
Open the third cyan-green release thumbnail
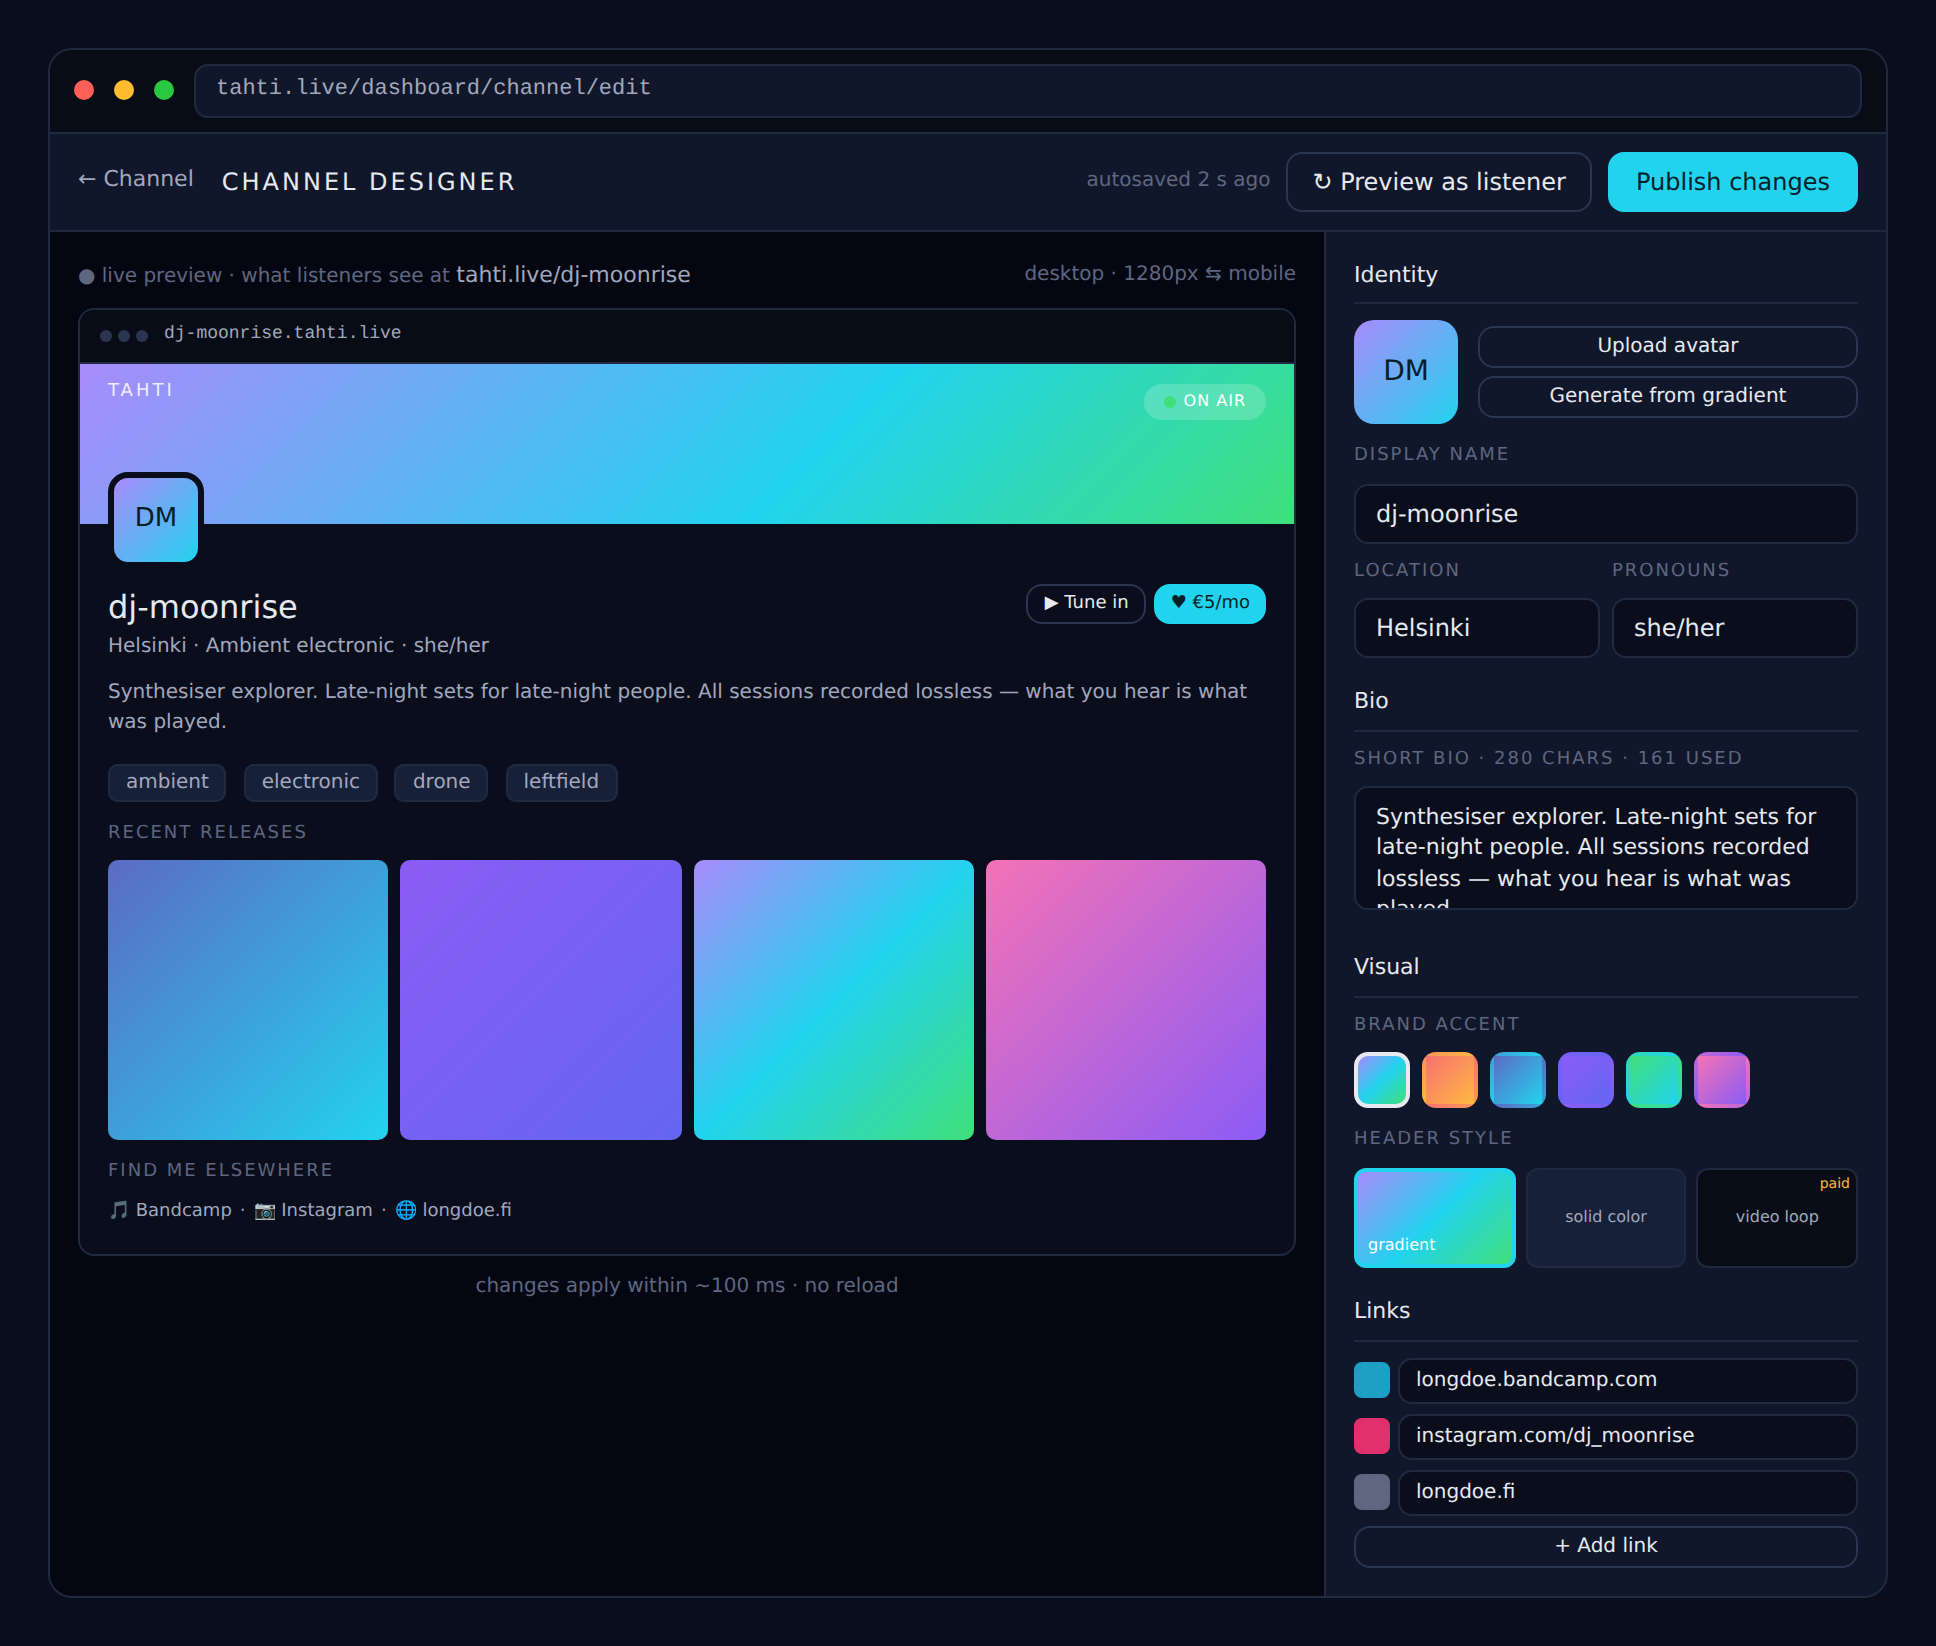tap(834, 1000)
